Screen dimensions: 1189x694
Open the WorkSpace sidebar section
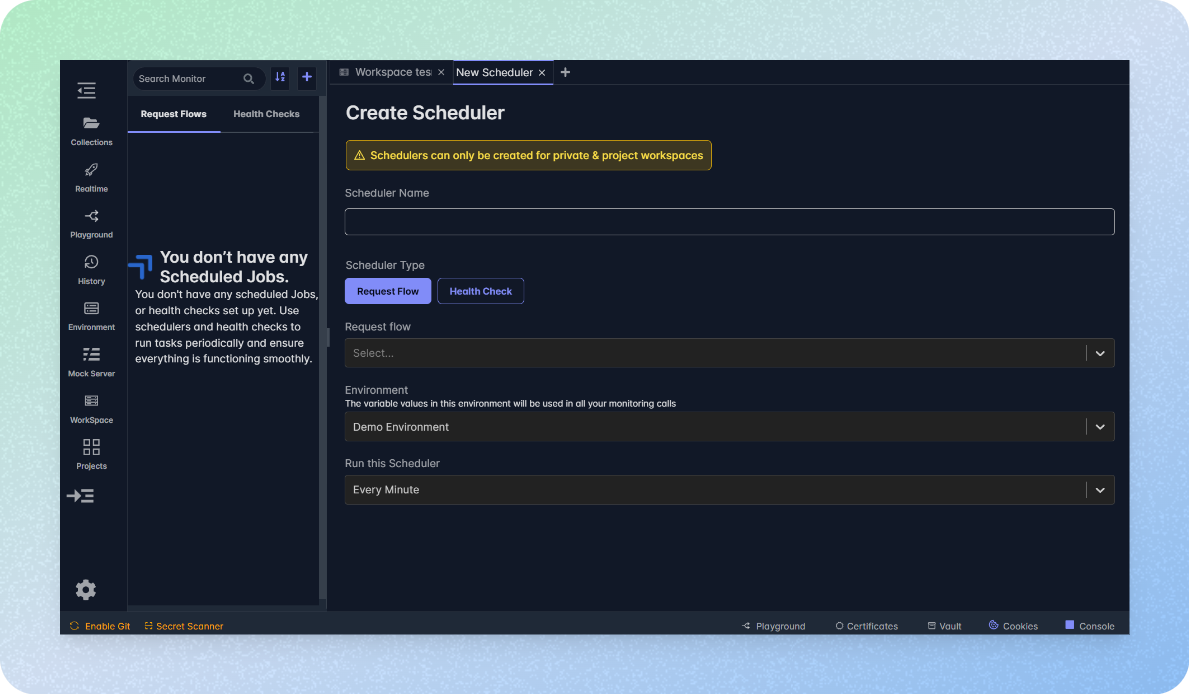coord(91,409)
